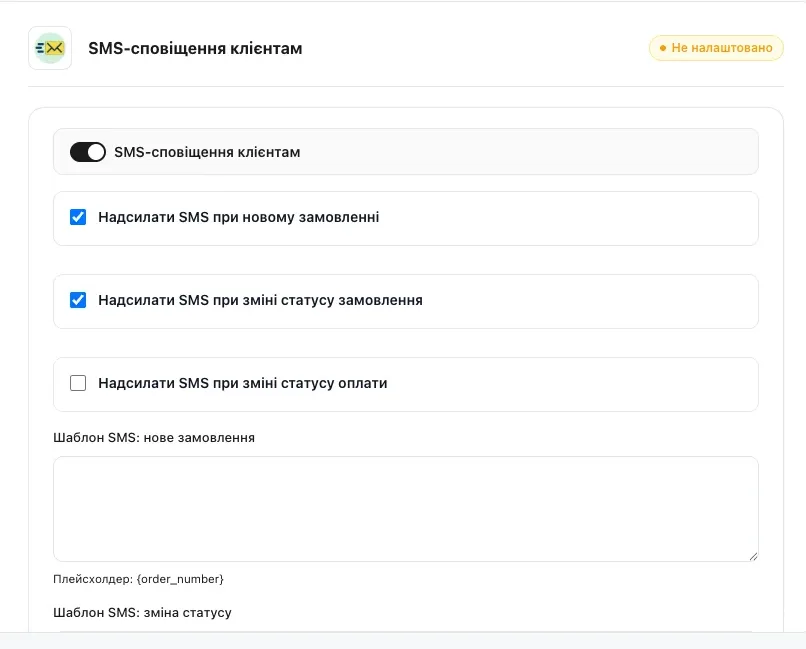Click the textarea resize handle corner
Image resolution: width=806 pixels, height=649 pixels.
[x=753, y=556]
